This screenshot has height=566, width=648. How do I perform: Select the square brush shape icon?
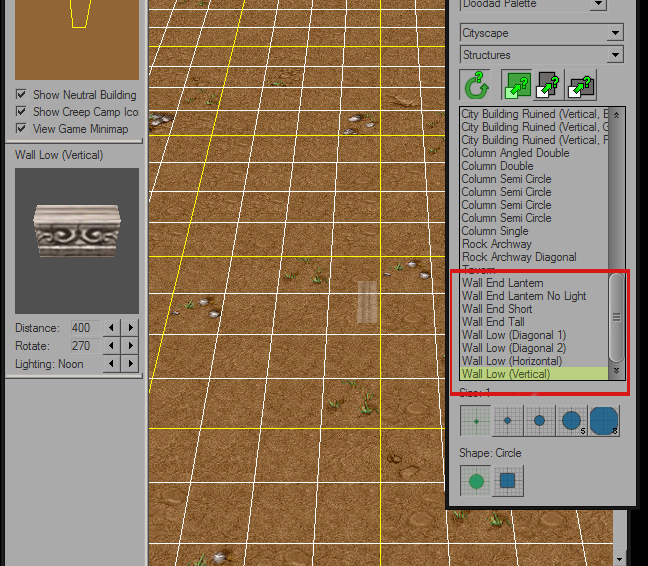tap(507, 480)
